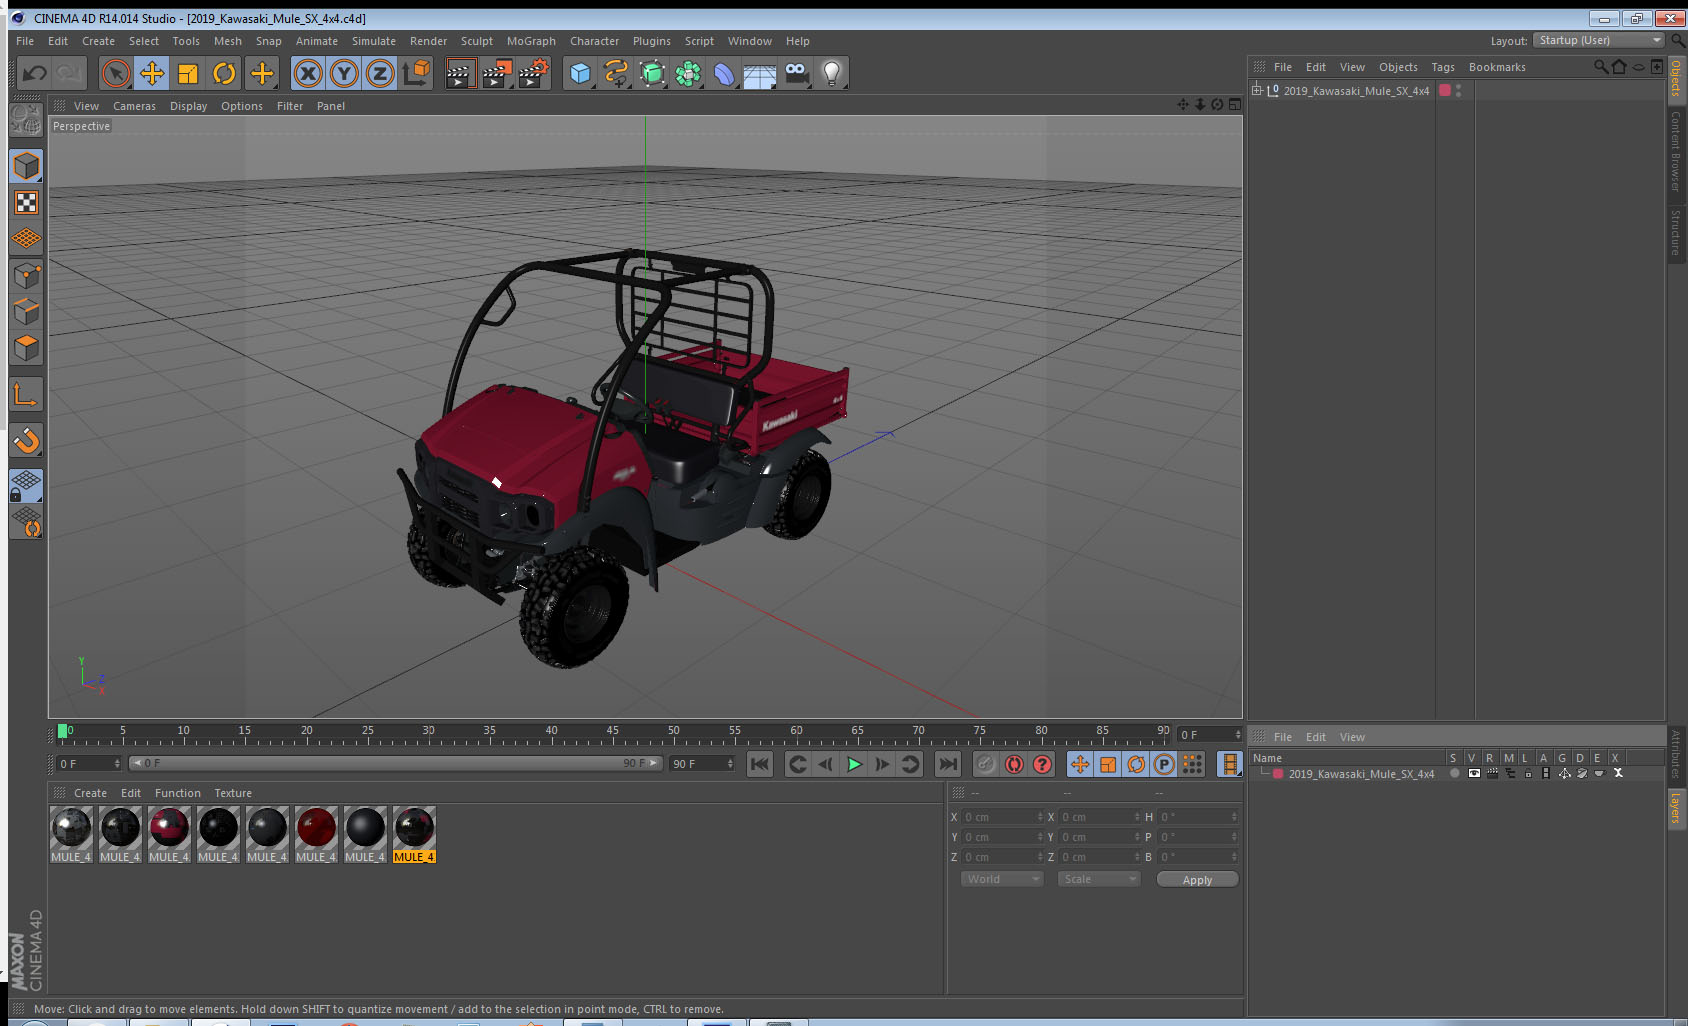This screenshot has height=1026, width=1688.
Task: Open the Layers side tab
Action: pos(1677,807)
